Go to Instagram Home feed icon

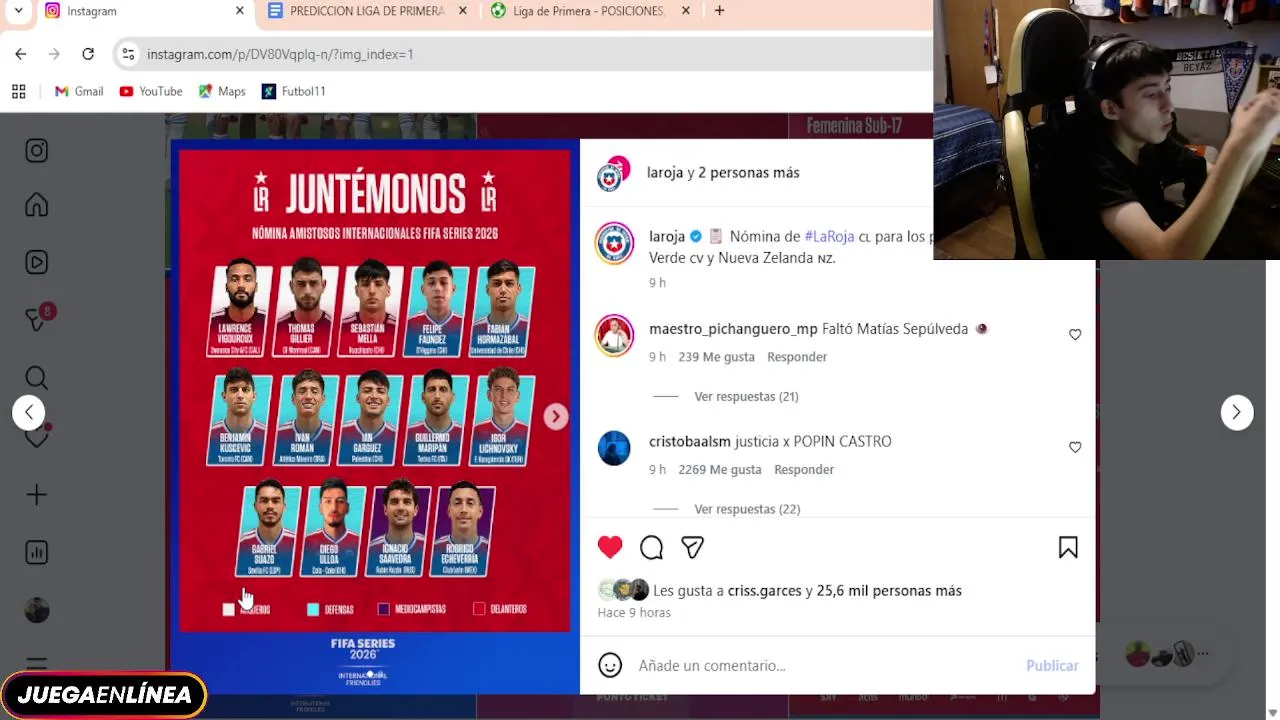tap(37, 205)
